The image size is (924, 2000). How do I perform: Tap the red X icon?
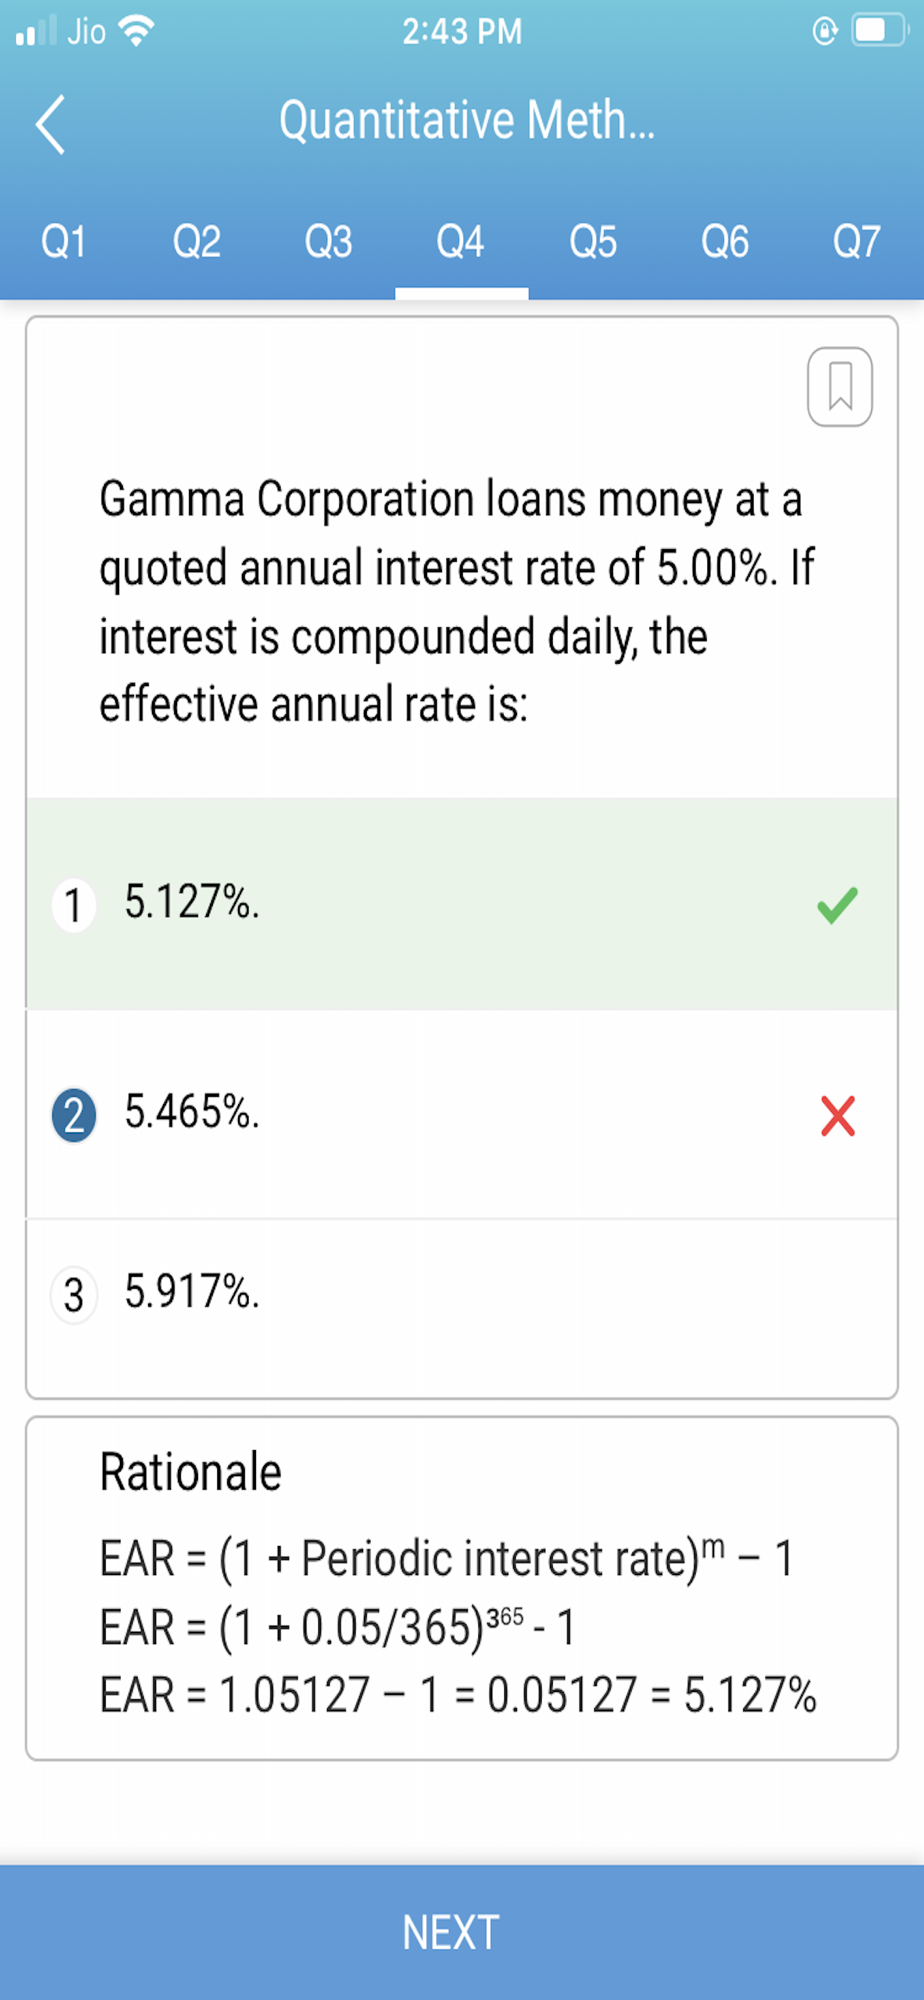[838, 1116]
